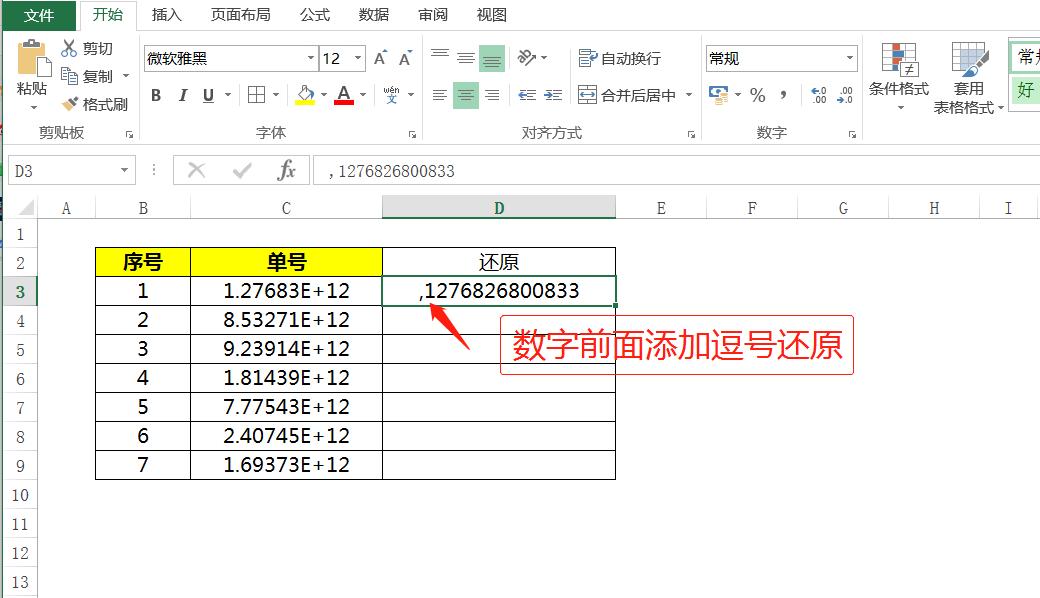Open the borders dropdown arrow
Image resolution: width=1040 pixels, height=598 pixels.
(276, 95)
